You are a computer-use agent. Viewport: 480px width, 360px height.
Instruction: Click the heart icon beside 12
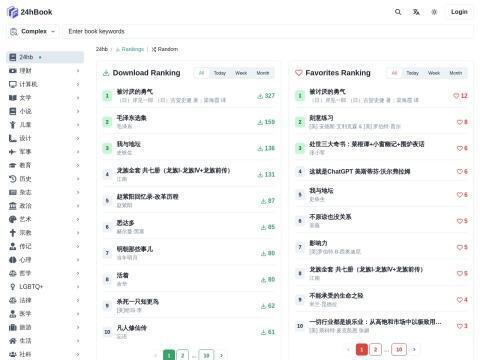(x=456, y=96)
